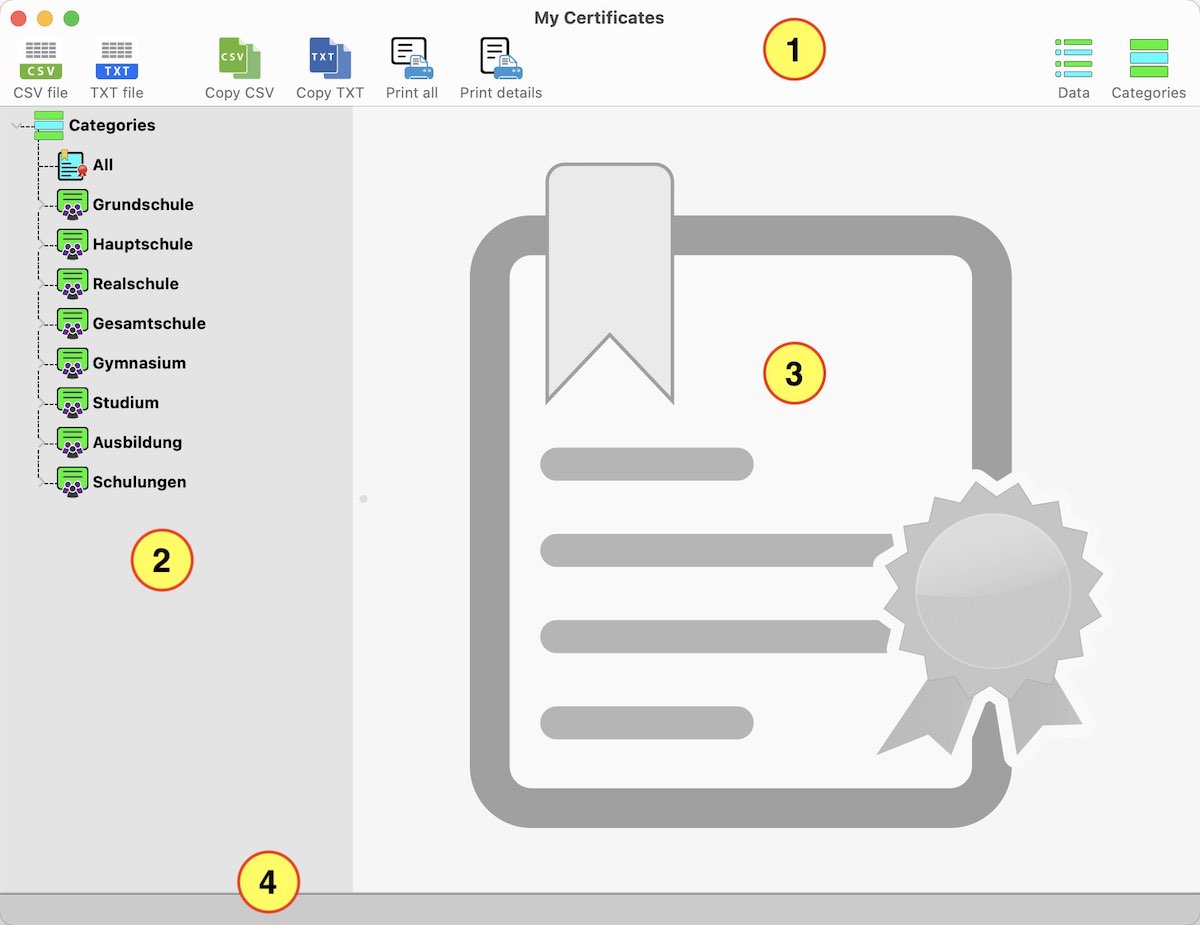
Task: Expand the Gymnasium category
Action: (x=41, y=364)
